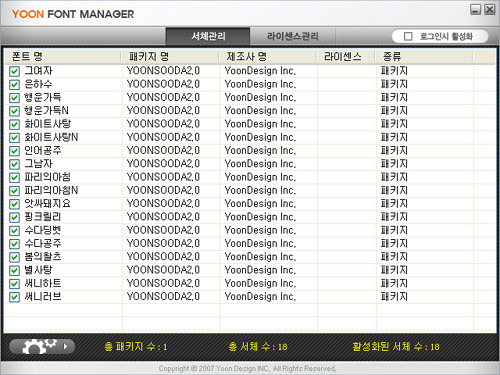This screenshot has height=375, width=500.
Task: Uncheck the 써니러브 font checkbox
Action: point(14,297)
